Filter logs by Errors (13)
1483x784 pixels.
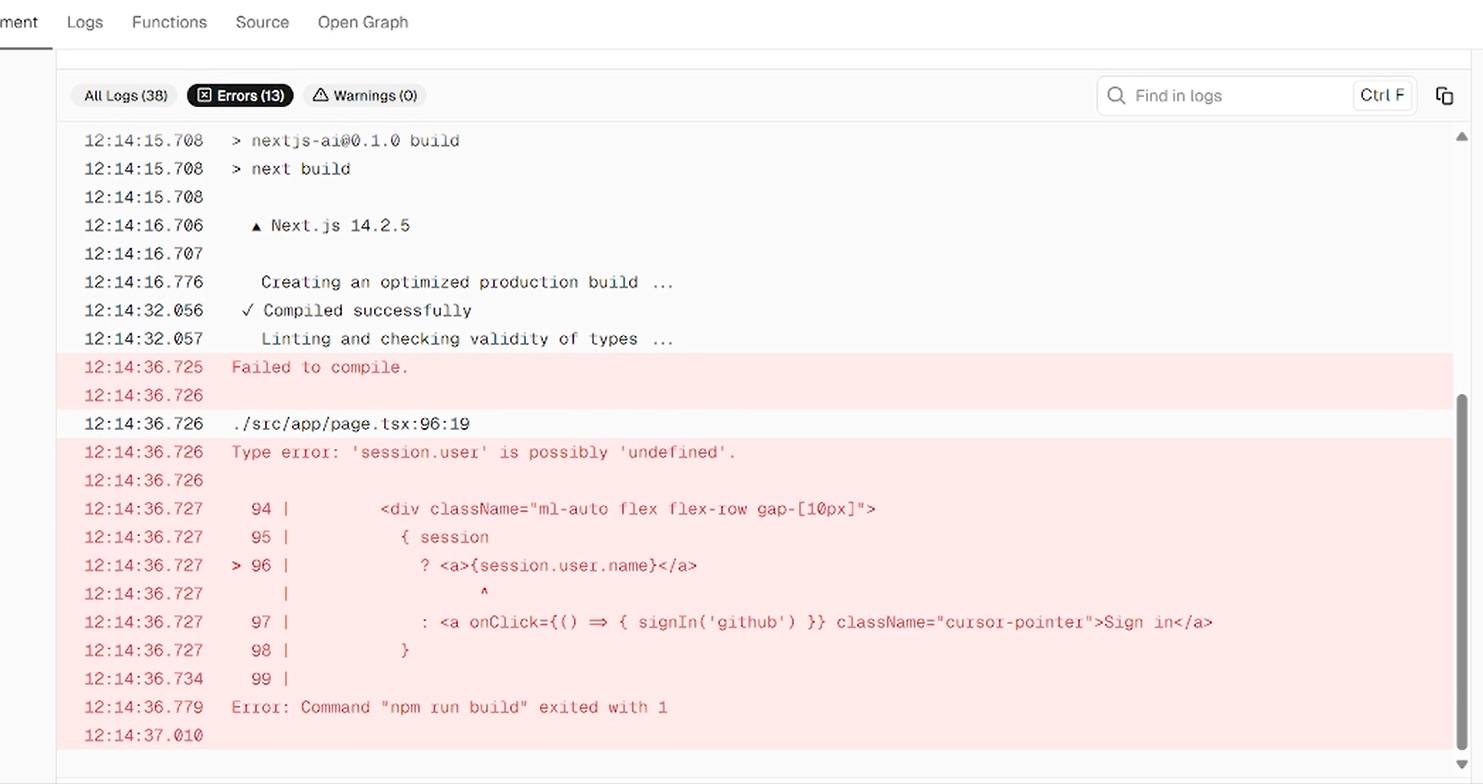coord(240,95)
